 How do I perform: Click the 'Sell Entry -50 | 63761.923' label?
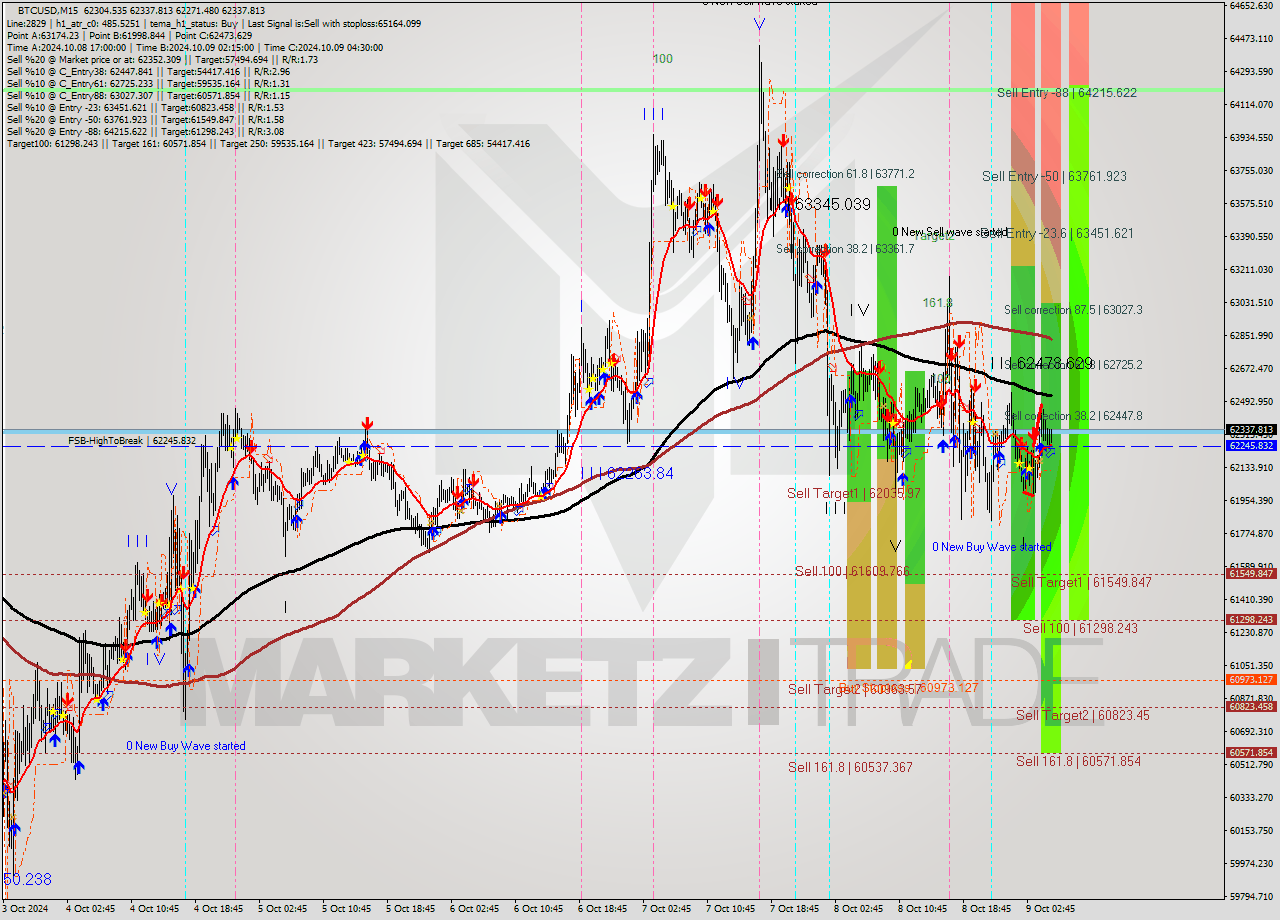(x=1054, y=176)
